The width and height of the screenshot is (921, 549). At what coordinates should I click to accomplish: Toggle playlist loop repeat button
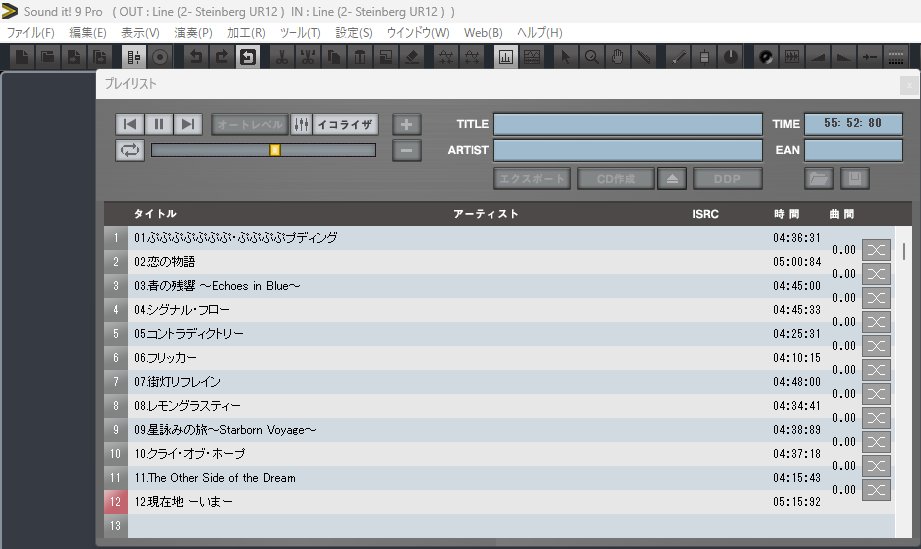[x=130, y=150]
